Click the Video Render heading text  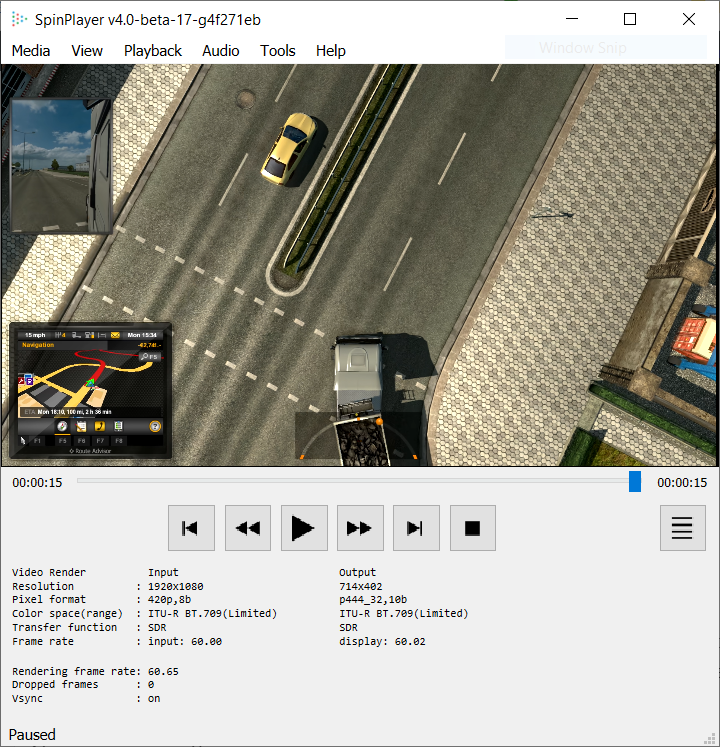pos(49,572)
